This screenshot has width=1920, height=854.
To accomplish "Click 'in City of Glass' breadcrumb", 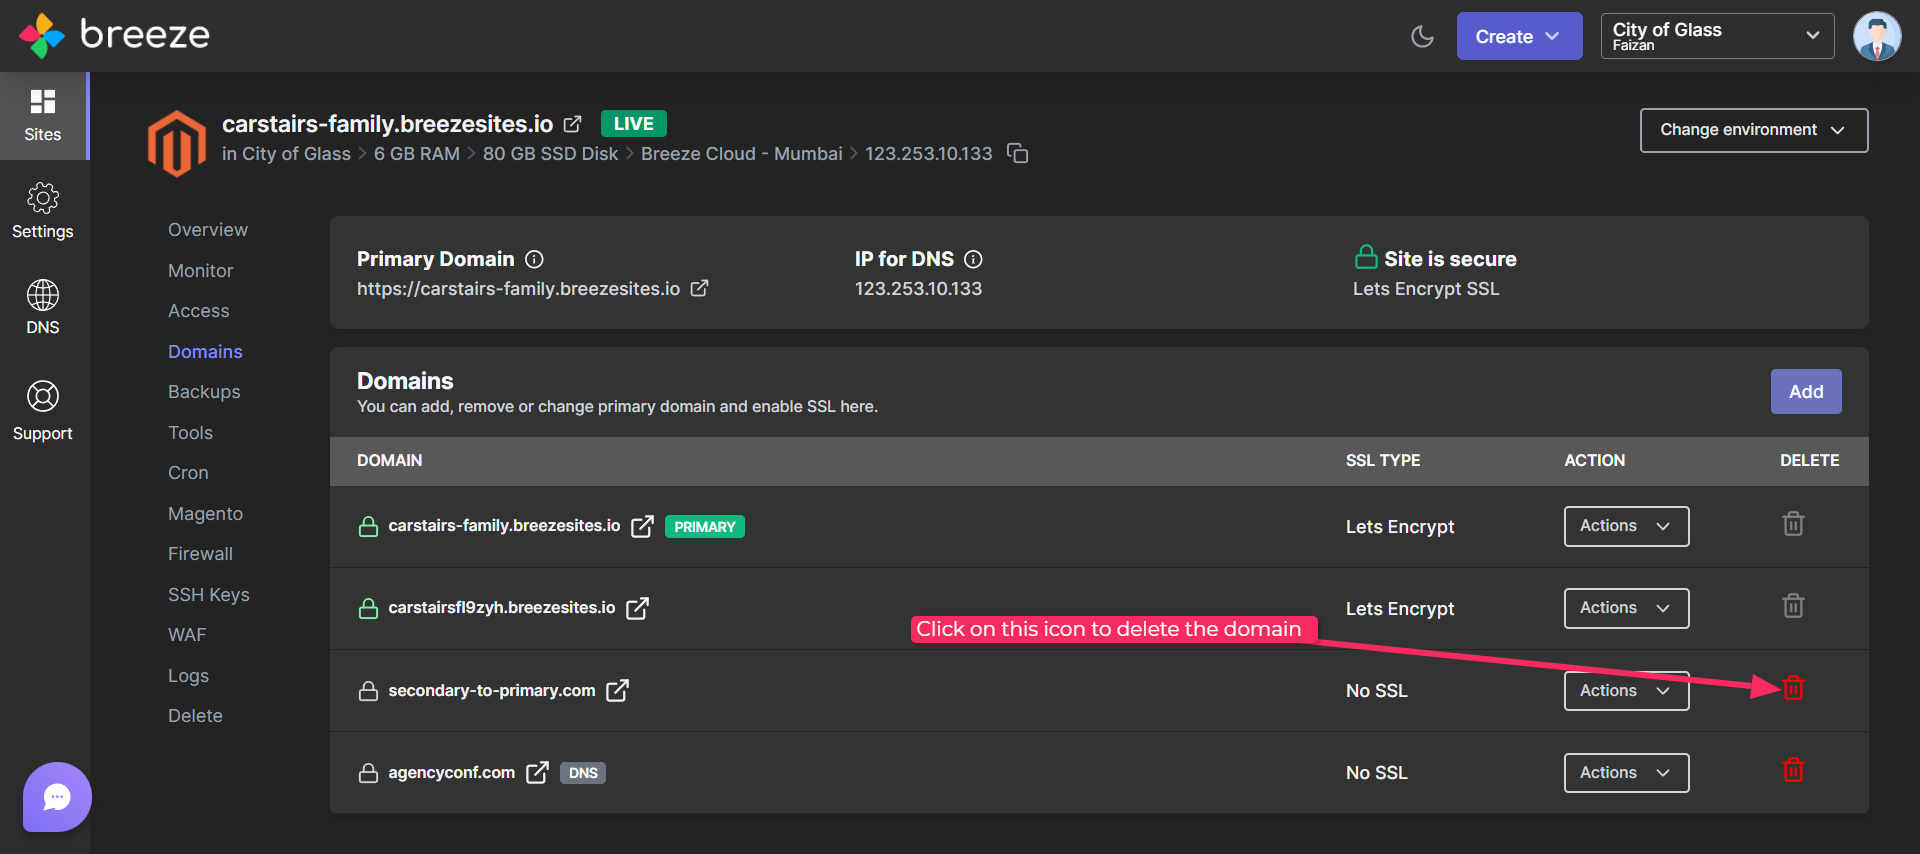I will coord(286,154).
